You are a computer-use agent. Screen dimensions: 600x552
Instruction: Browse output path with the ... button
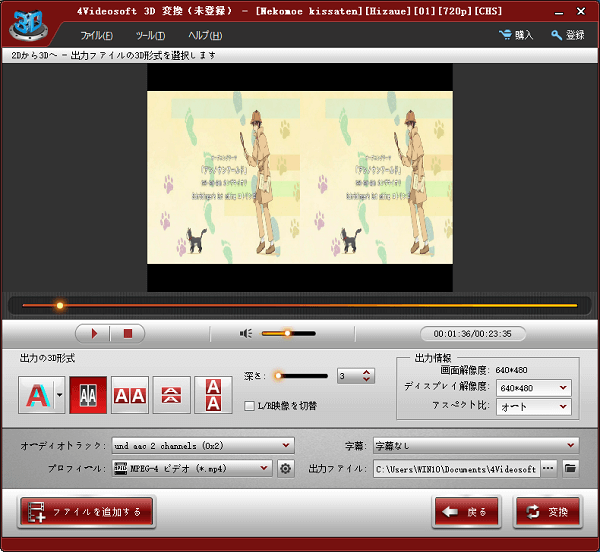tap(548, 469)
